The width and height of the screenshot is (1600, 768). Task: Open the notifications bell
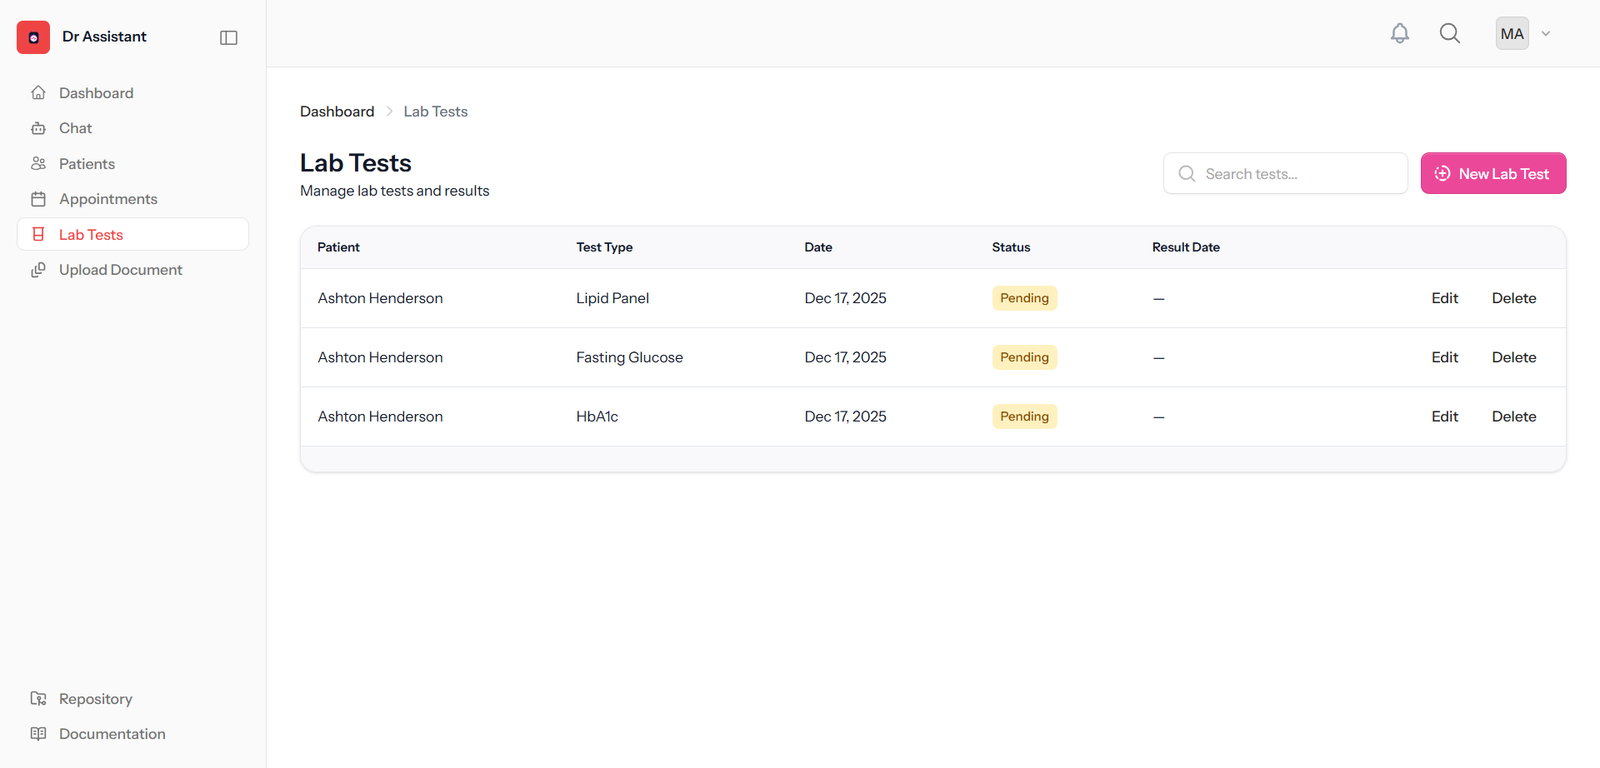coord(1400,33)
